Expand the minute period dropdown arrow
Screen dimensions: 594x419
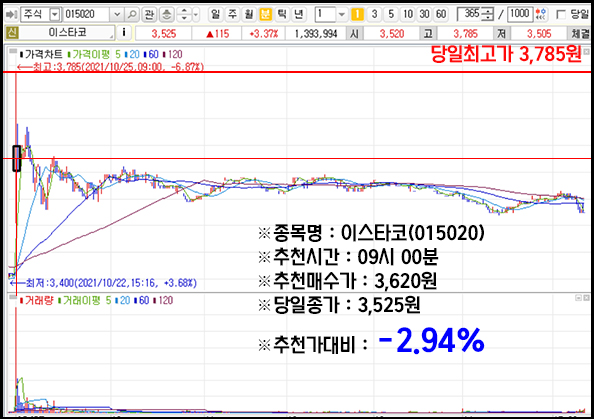click(342, 14)
